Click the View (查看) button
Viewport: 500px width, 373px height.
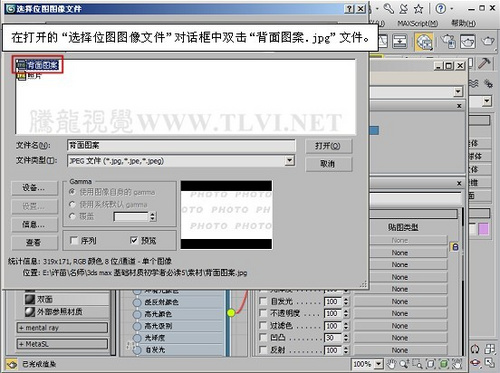coord(34,243)
